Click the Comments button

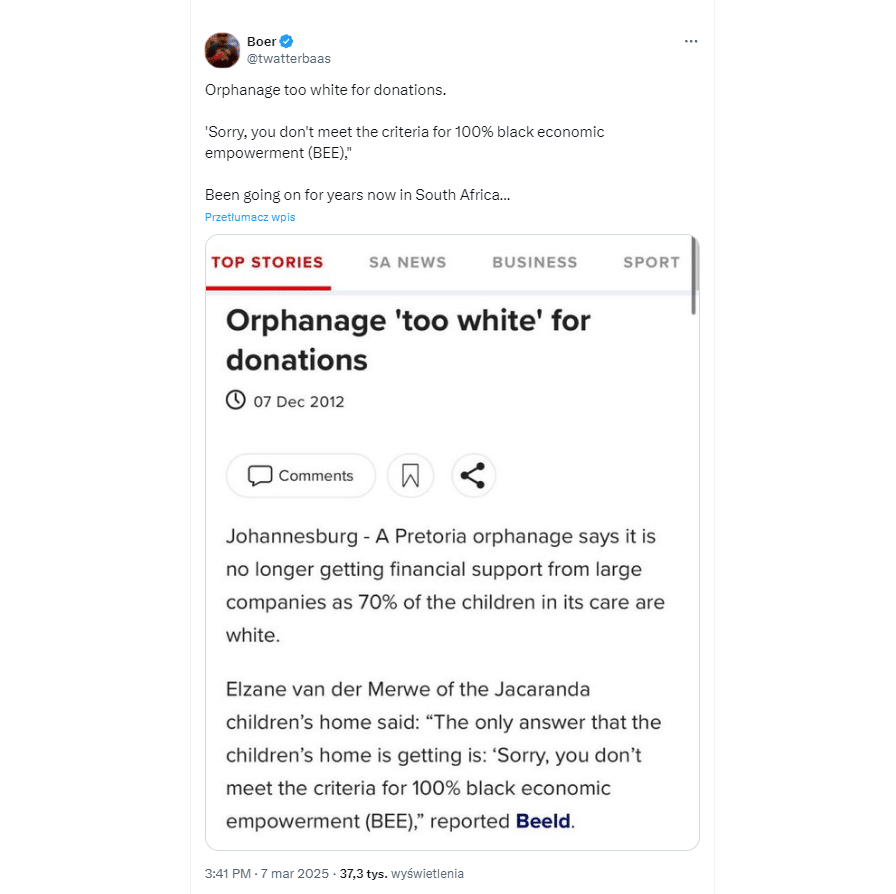click(x=301, y=476)
